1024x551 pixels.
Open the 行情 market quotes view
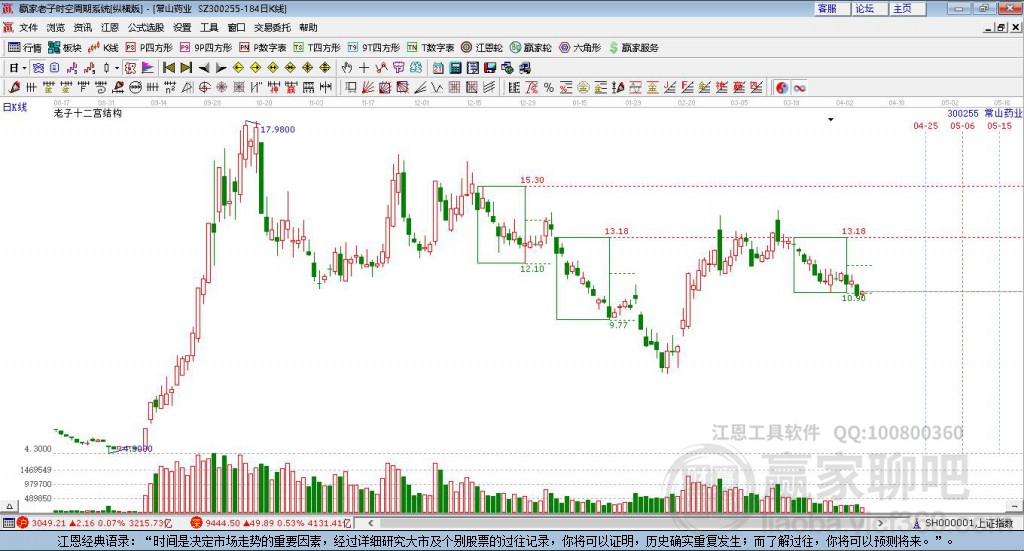pyautogui.click(x=25, y=48)
